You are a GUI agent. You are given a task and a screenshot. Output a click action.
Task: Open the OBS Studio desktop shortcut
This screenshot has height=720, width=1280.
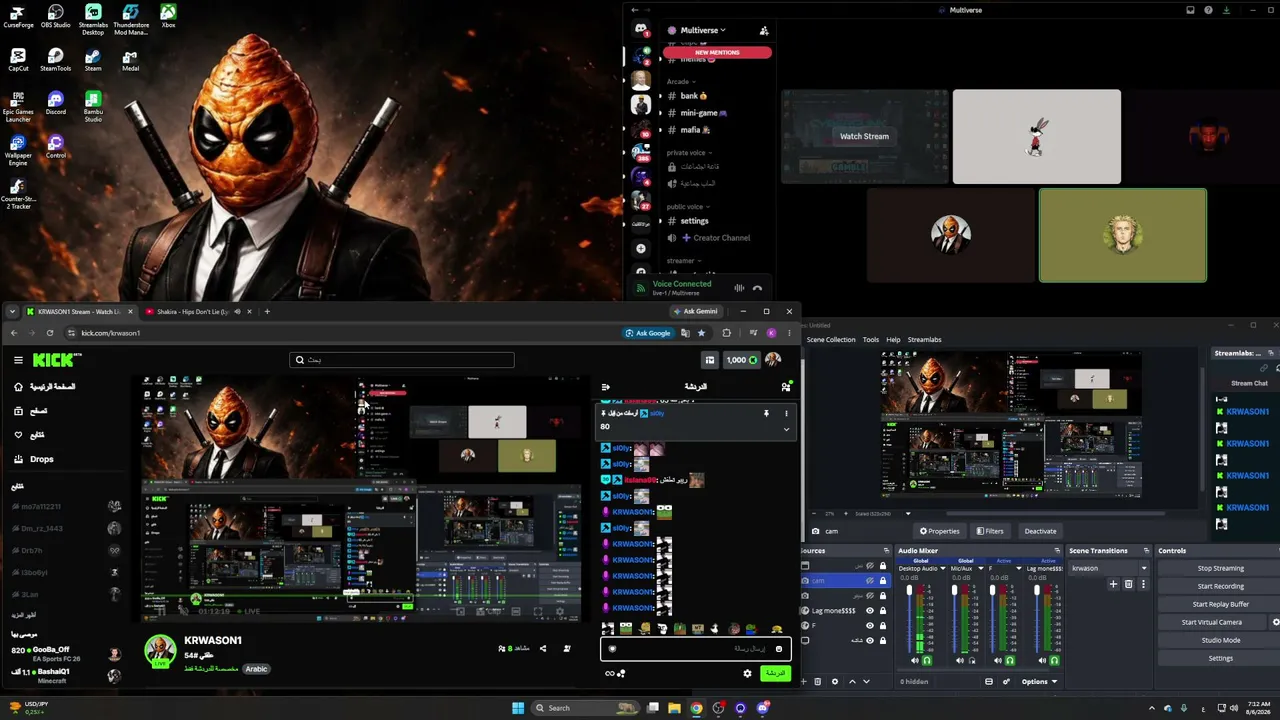(x=55, y=17)
